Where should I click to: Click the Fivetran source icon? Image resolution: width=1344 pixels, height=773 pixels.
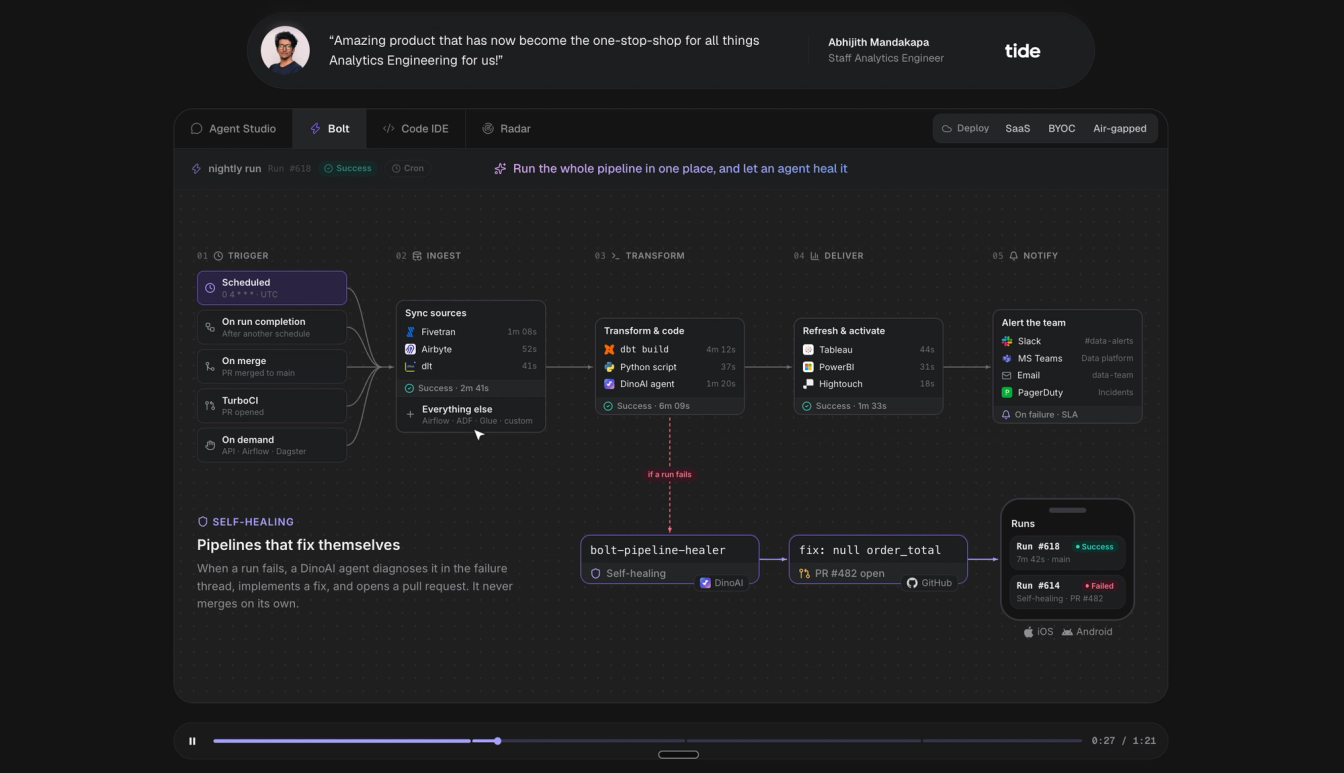click(x=410, y=332)
